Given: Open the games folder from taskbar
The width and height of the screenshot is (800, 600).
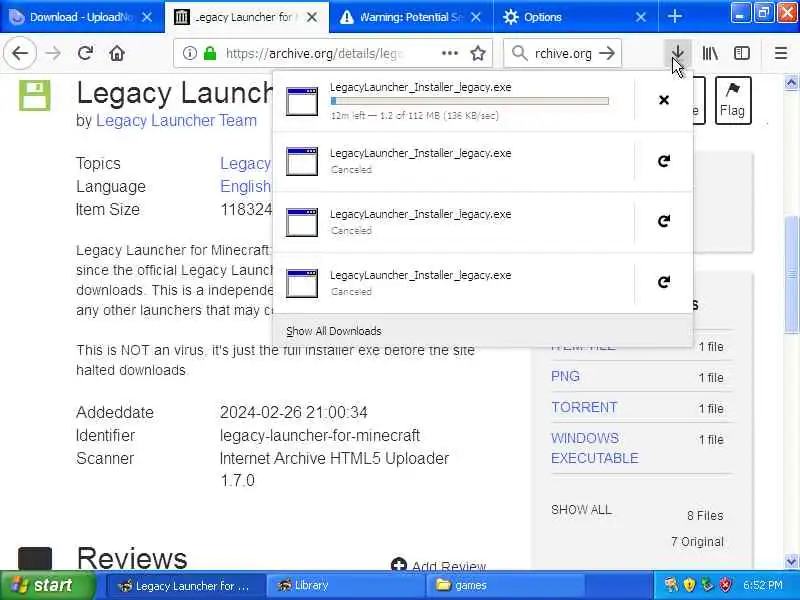Looking at the screenshot, I should point(505,585).
